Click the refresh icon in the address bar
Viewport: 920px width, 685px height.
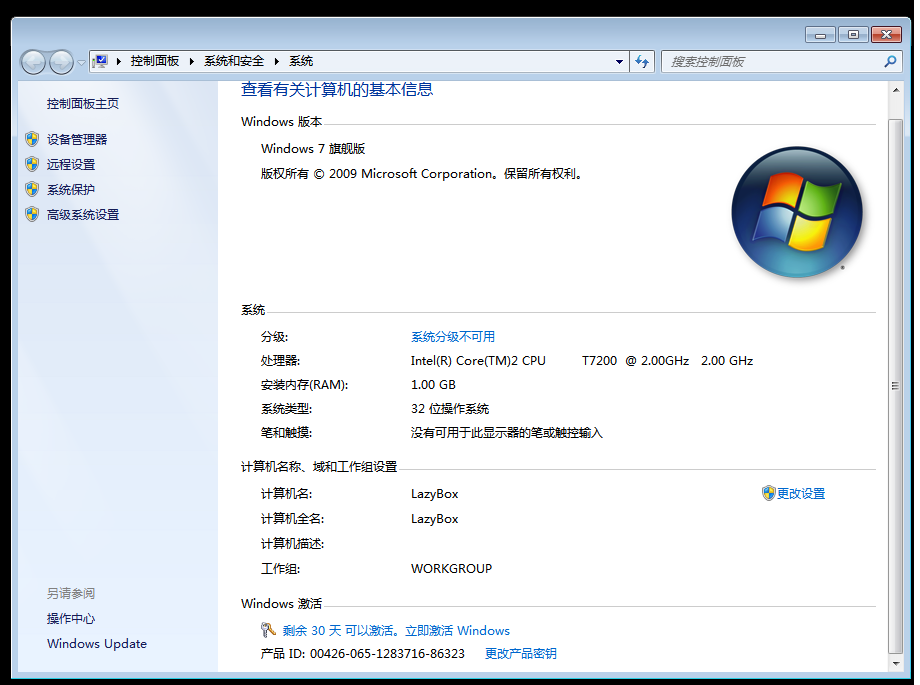coord(642,61)
